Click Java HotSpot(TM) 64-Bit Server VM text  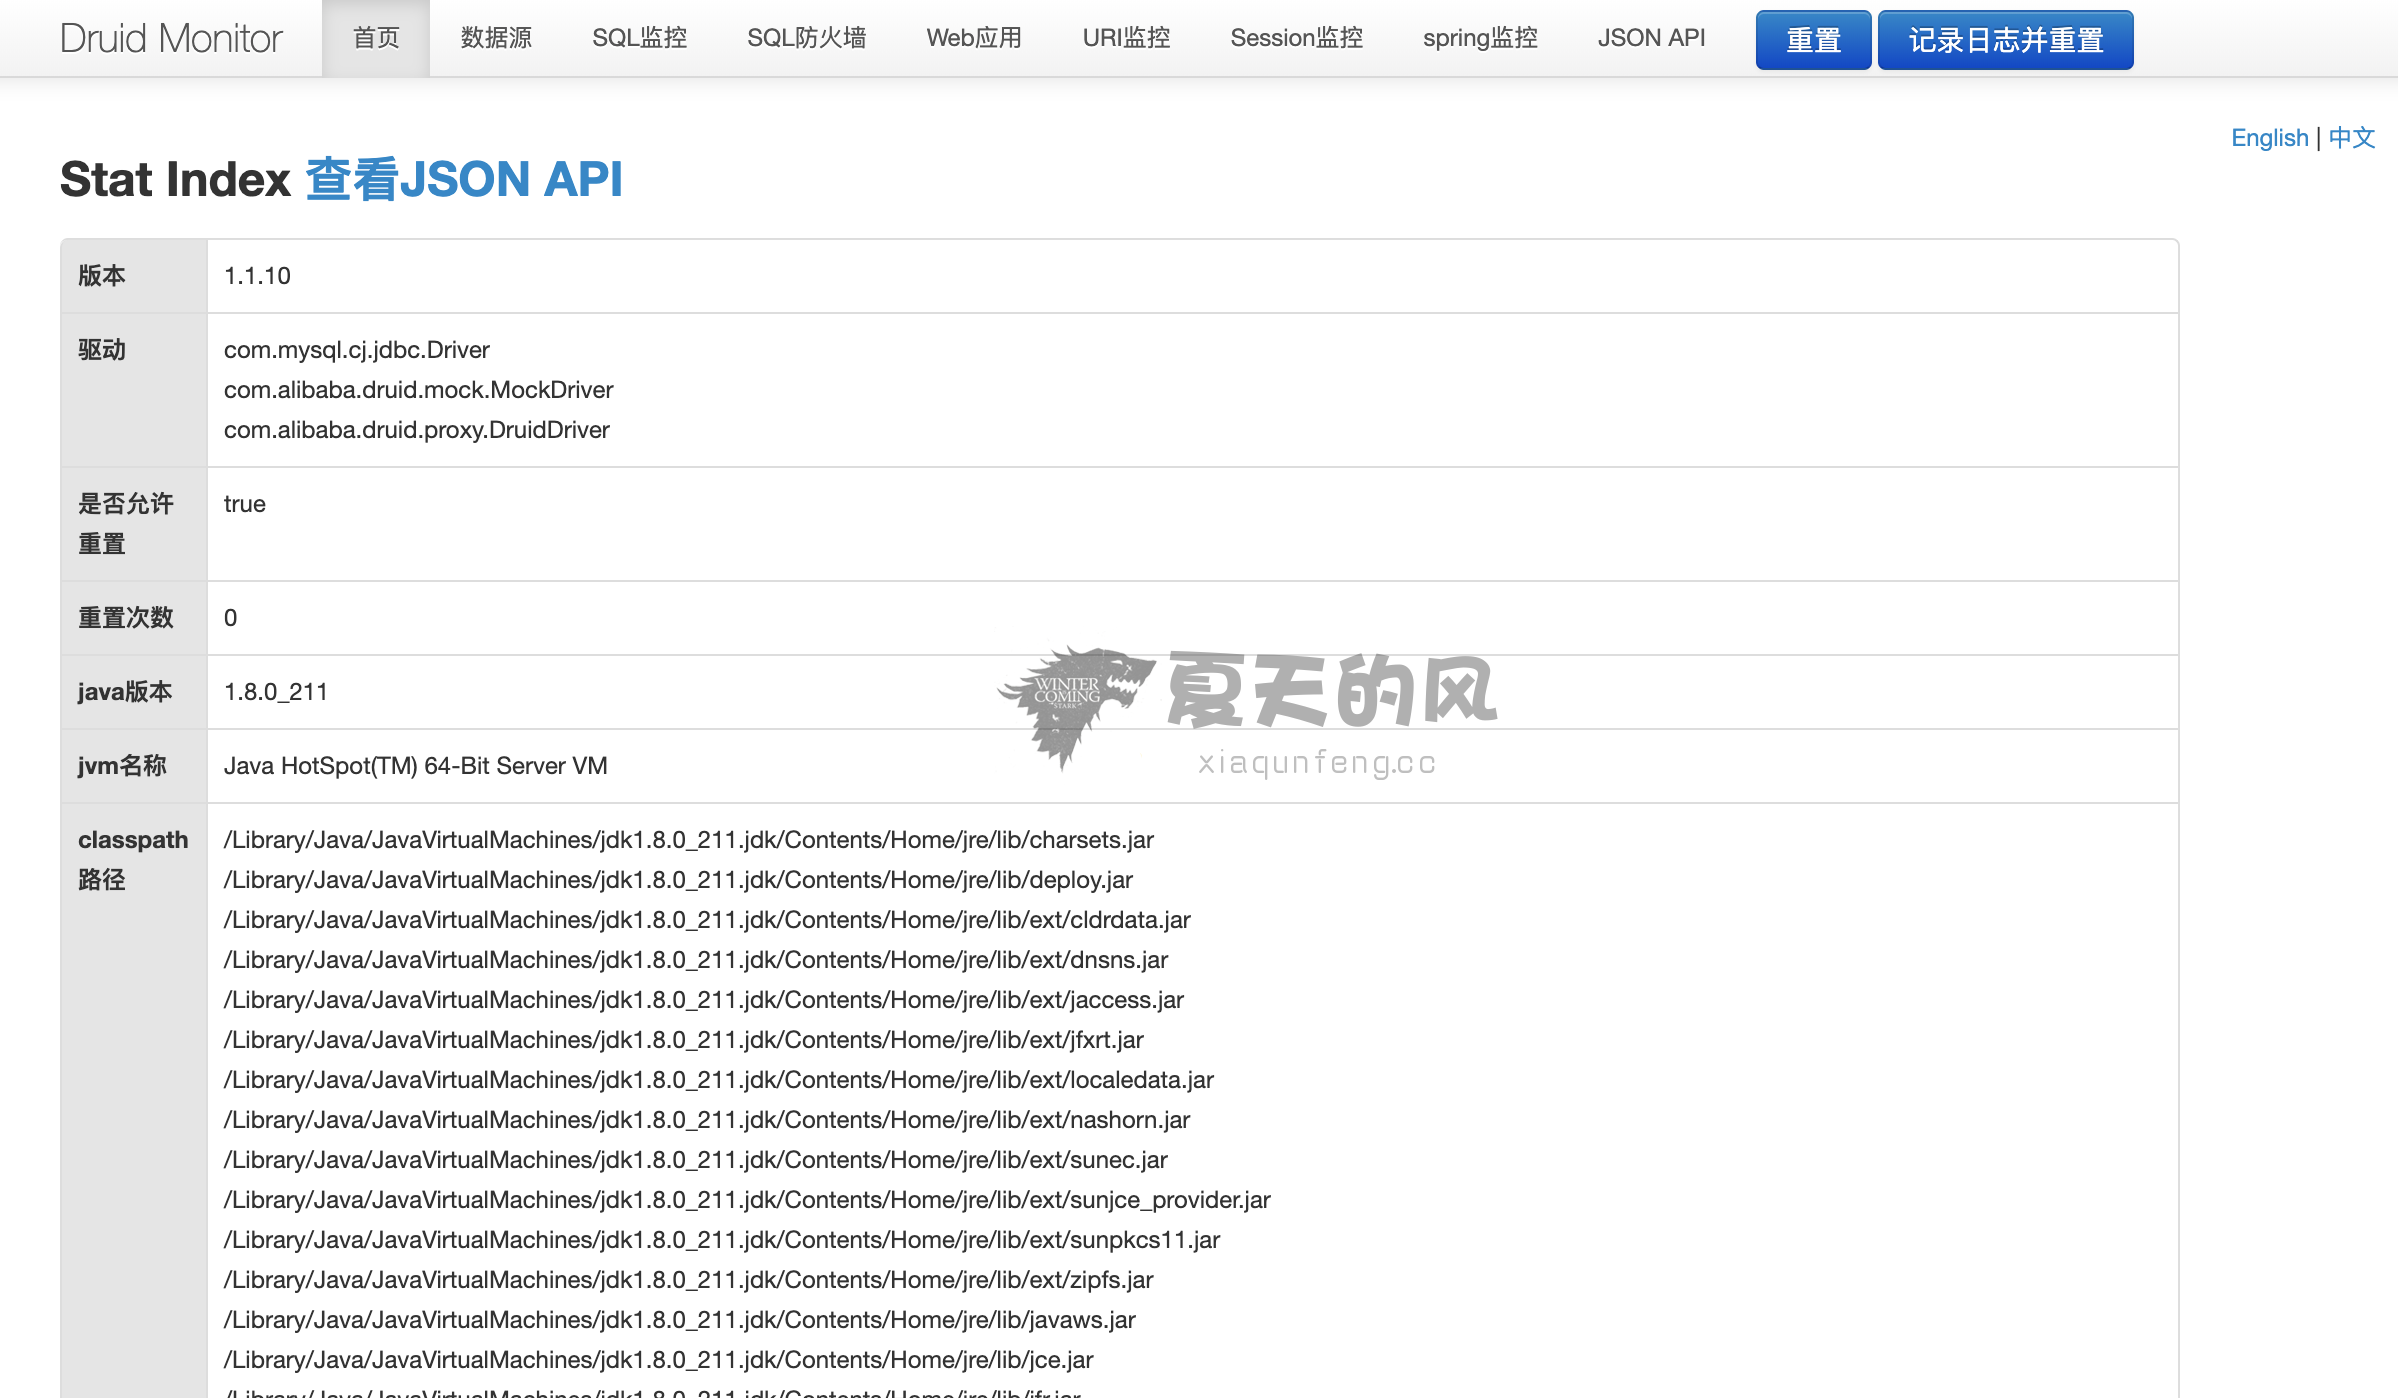pos(416,766)
